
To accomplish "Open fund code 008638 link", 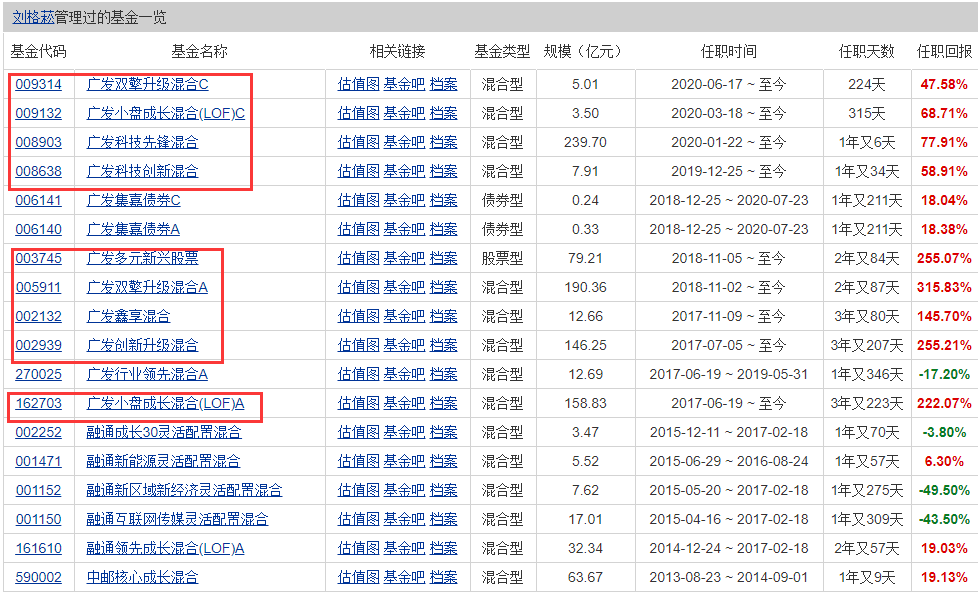I will [x=39, y=172].
